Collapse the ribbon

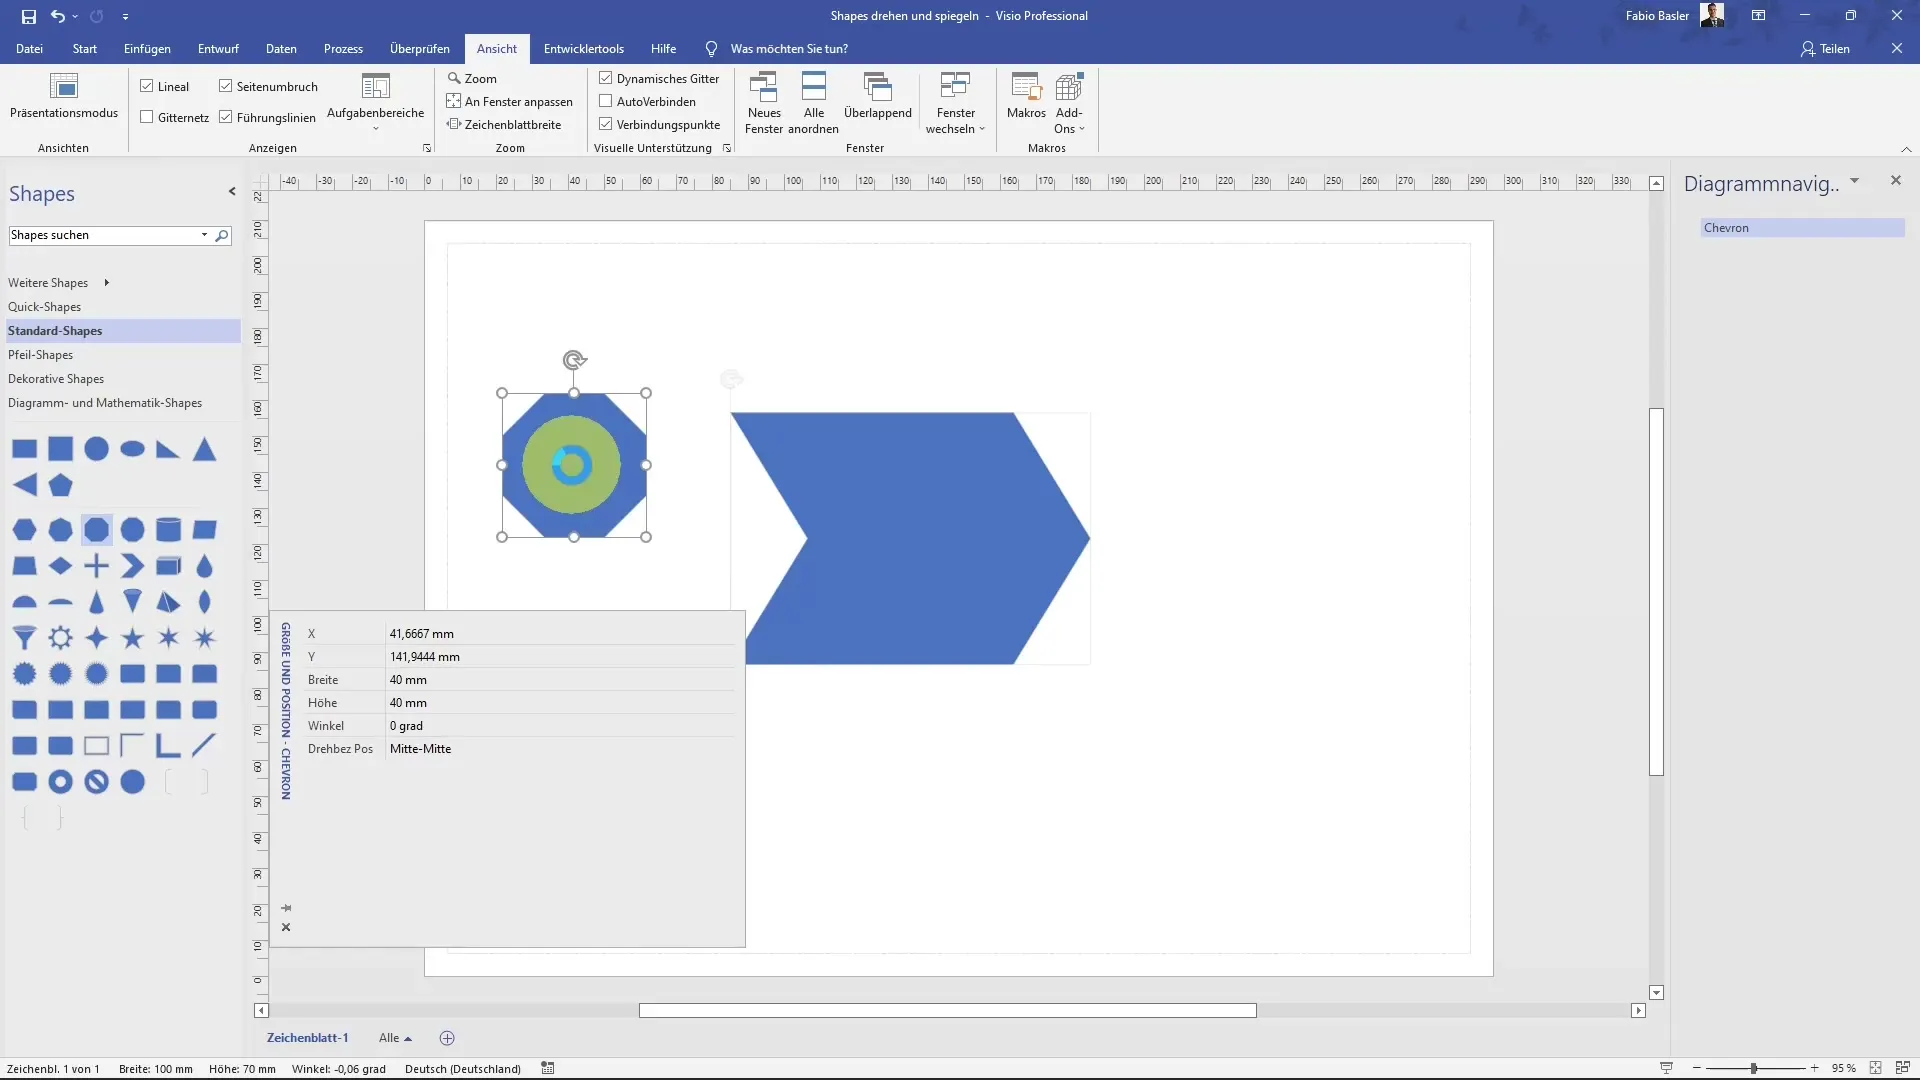coord(1906,149)
